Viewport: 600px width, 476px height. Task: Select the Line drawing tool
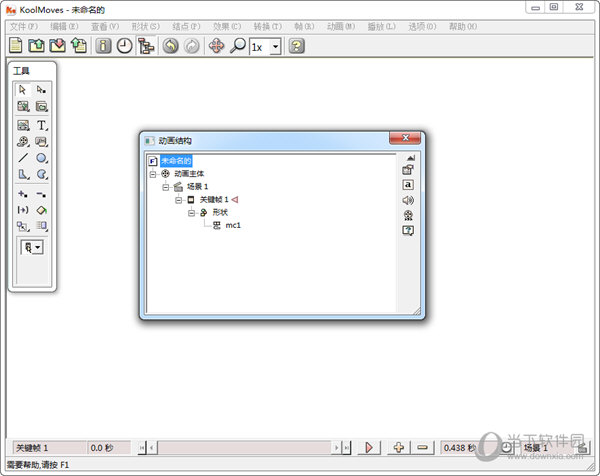tap(23, 158)
